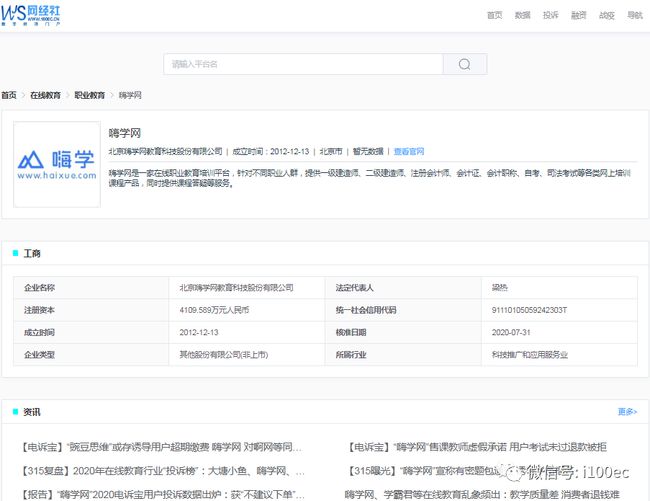Open the 数据 top navigation item
Image resolution: width=650 pixels, height=501 pixels.
(522, 15)
